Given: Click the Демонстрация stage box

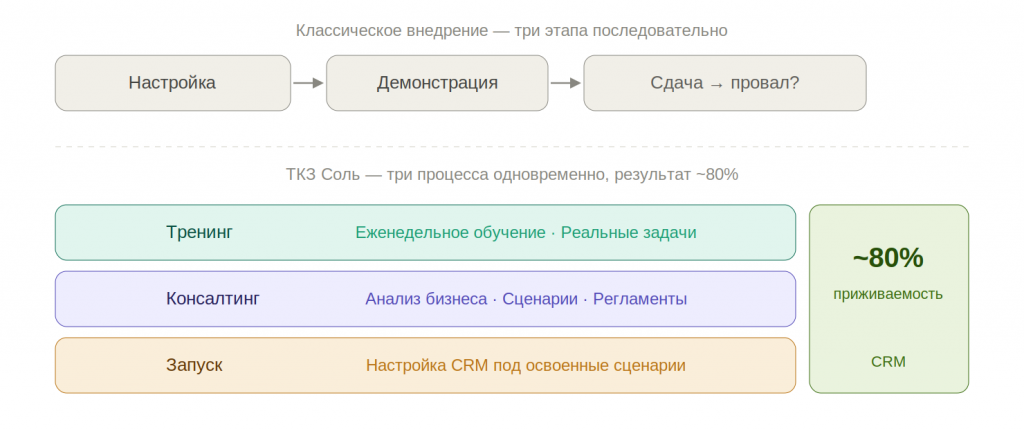Looking at the screenshot, I should (x=437, y=83).
